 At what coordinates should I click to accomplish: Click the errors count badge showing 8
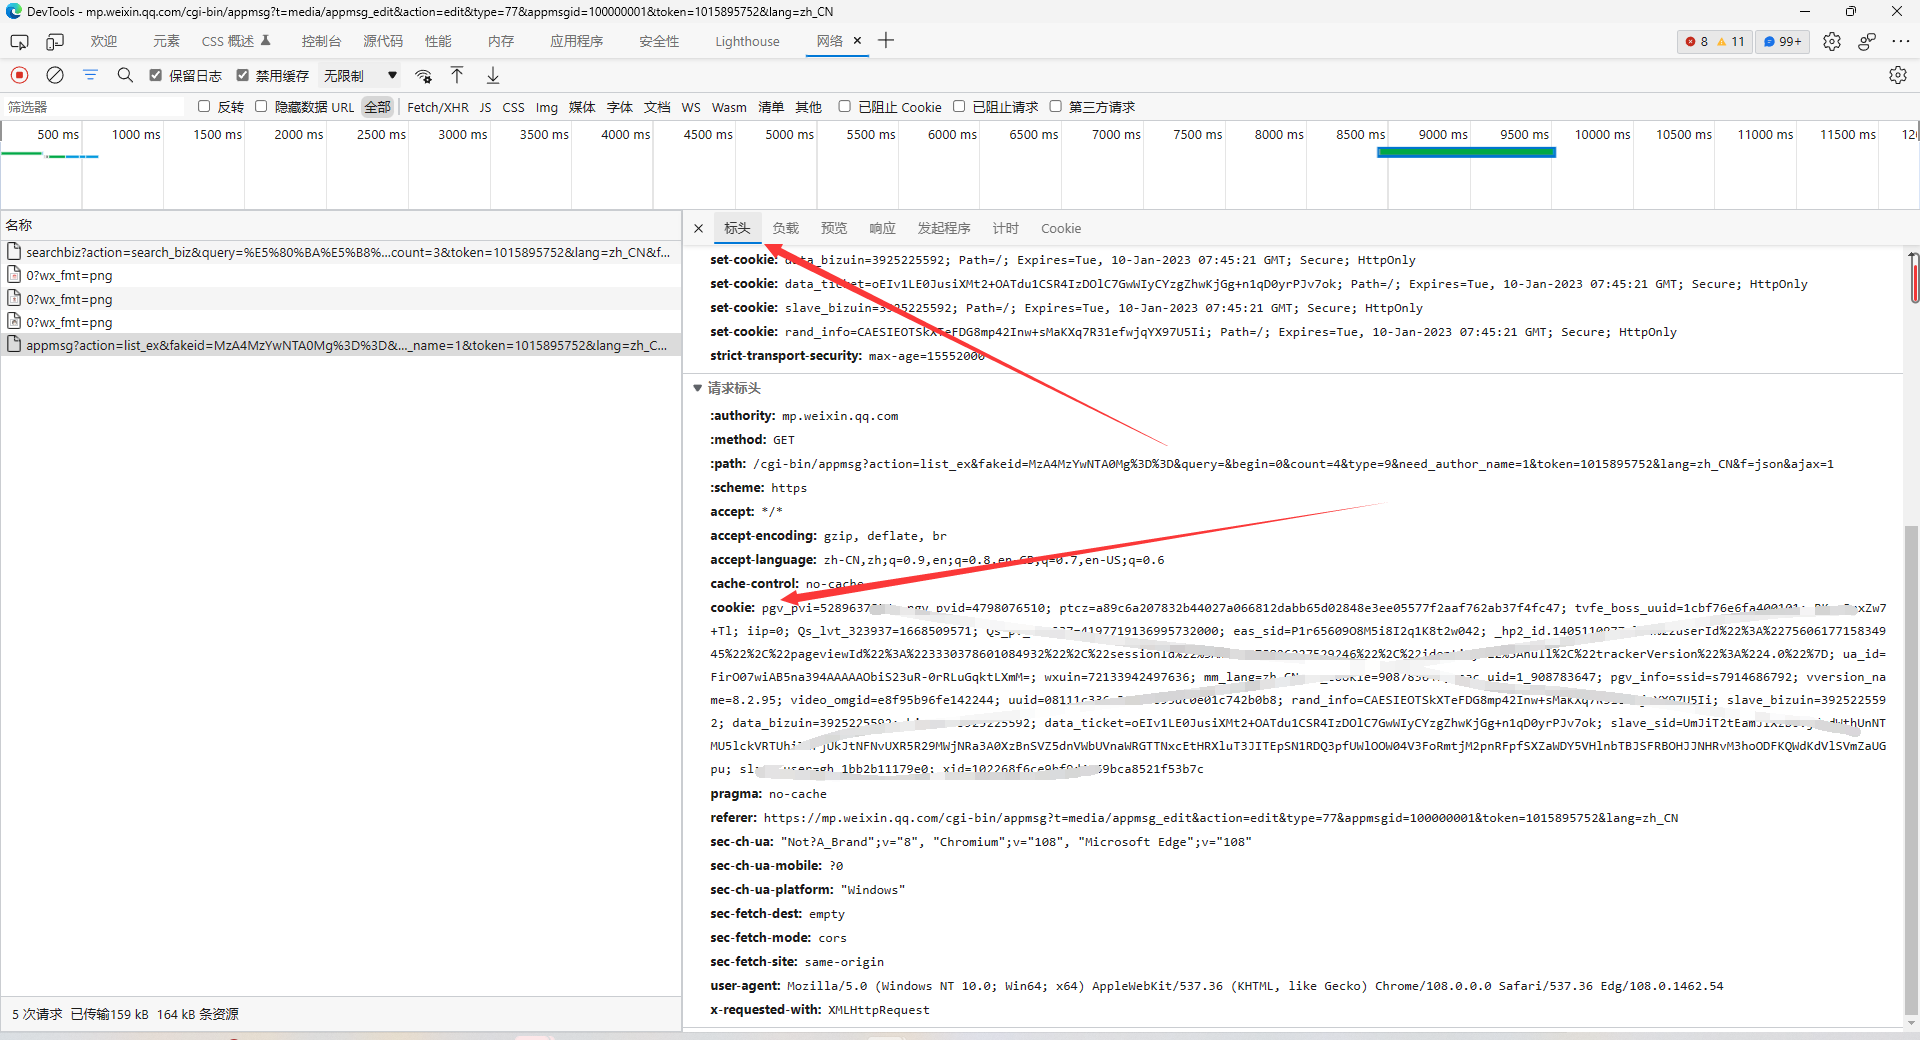[x=1696, y=41]
